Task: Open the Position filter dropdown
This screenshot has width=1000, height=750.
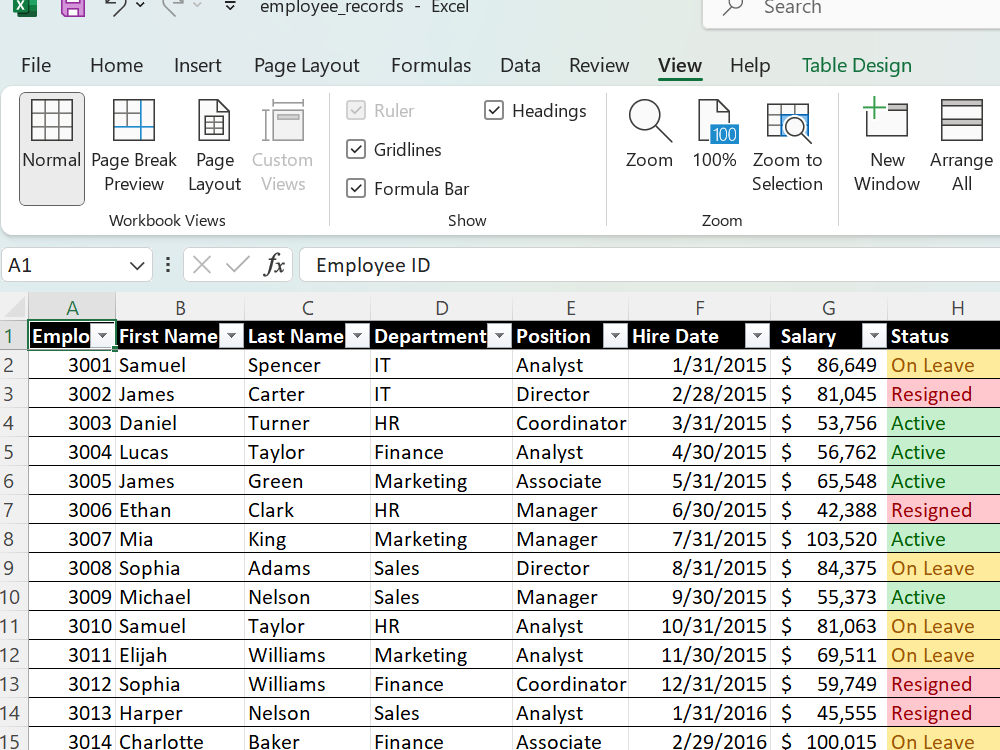Action: pos(615,335)
